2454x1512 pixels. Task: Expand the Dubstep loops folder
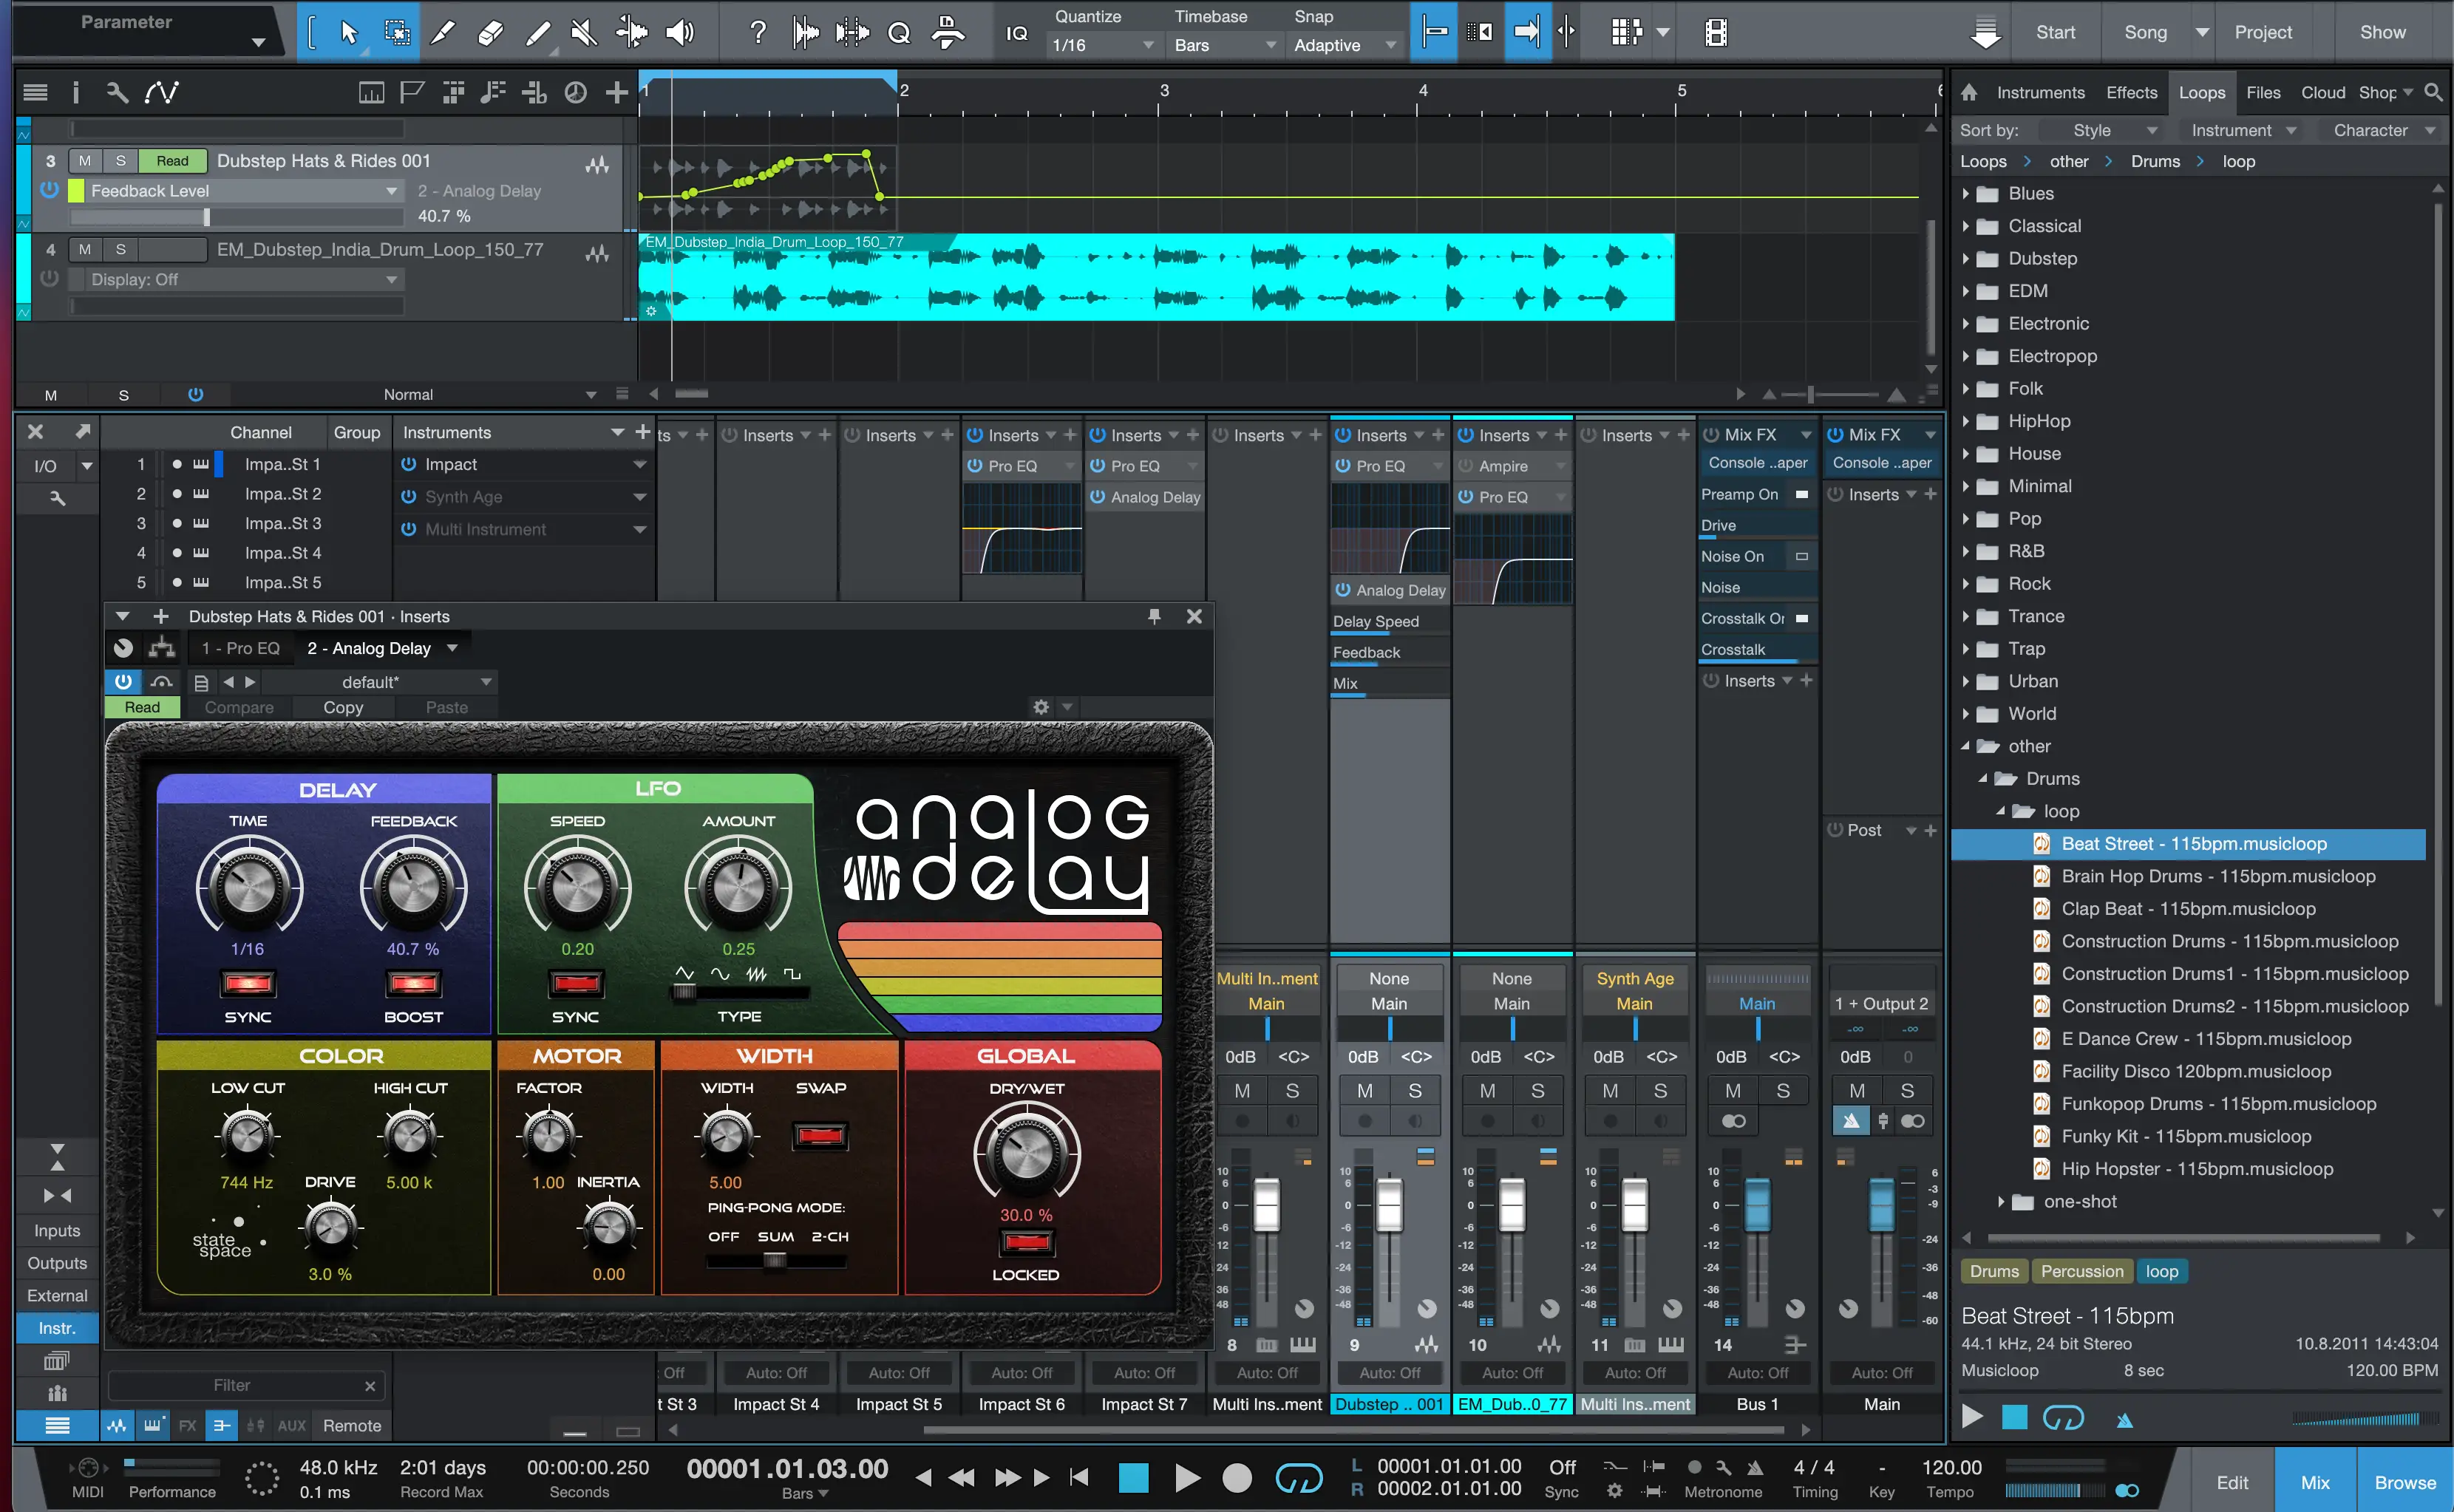(x=1966, y=259)
